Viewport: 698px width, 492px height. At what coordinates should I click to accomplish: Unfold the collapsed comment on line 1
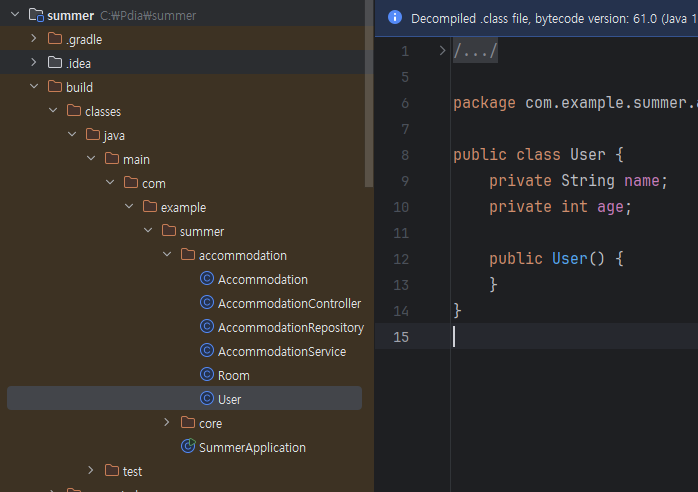click(x=442, y=51)
